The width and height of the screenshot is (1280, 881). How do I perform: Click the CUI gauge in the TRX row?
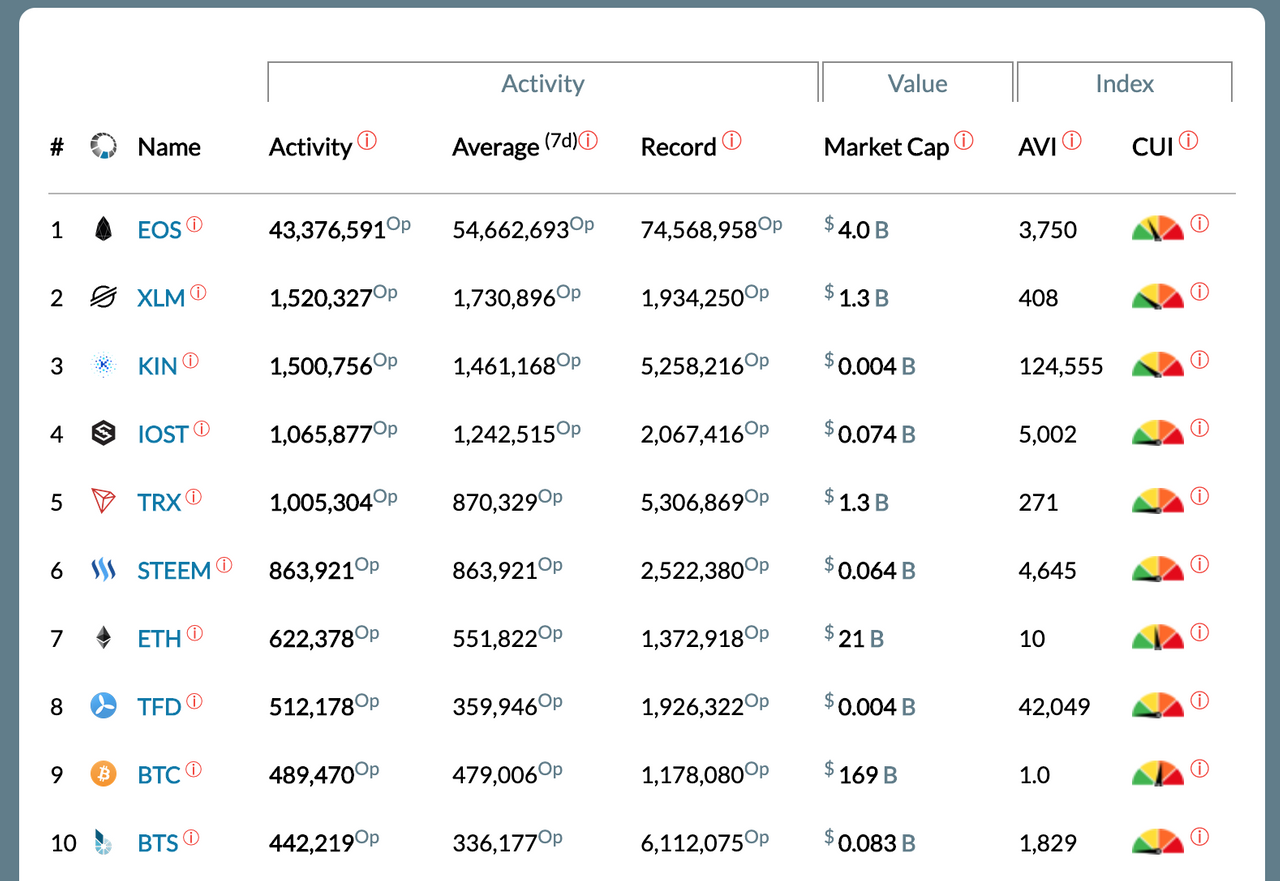click(x=1158, y=501)
